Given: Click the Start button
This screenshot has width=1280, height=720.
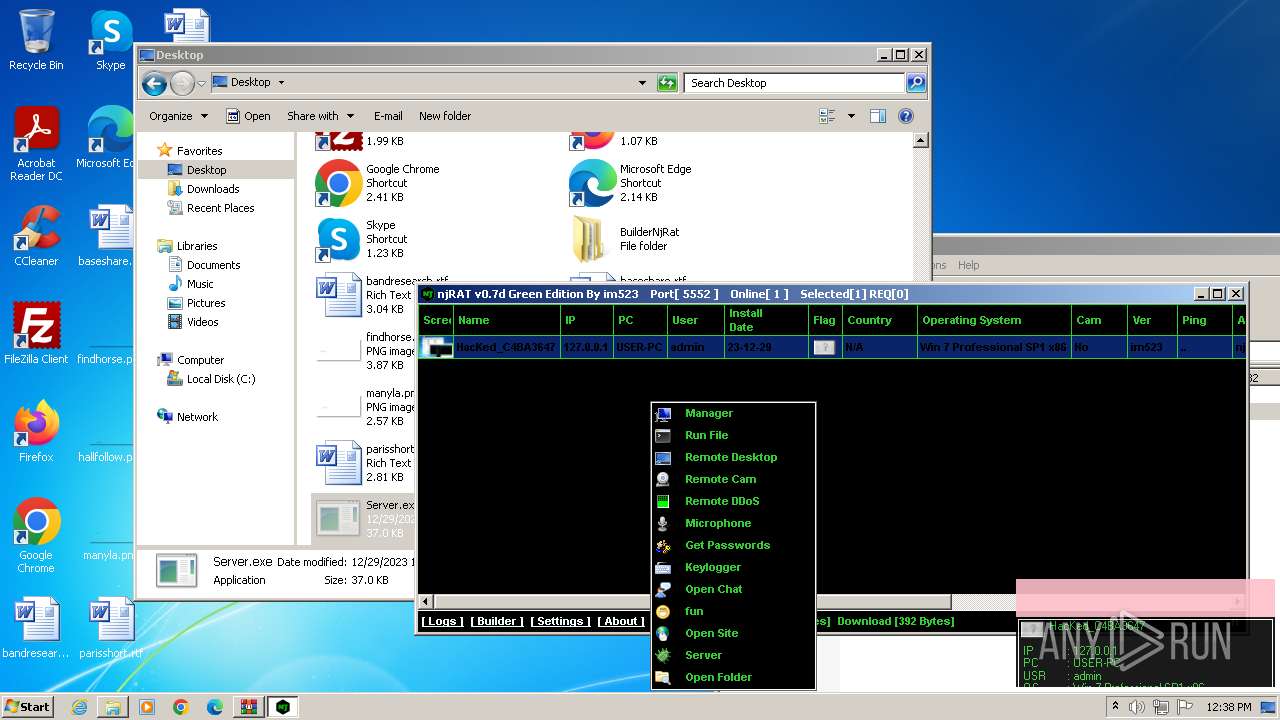Looking at the screenshot, I should click(28, 707).
